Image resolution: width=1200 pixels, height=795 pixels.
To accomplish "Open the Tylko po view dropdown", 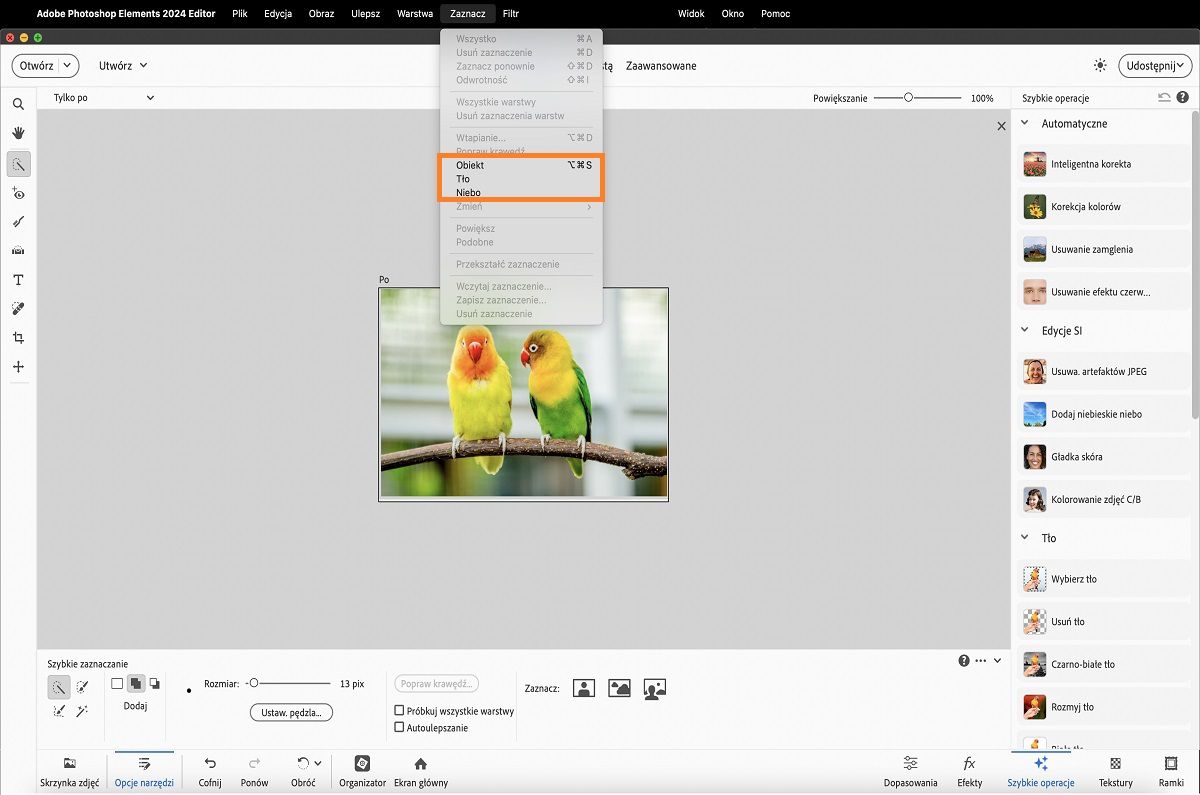I will 104,98.
